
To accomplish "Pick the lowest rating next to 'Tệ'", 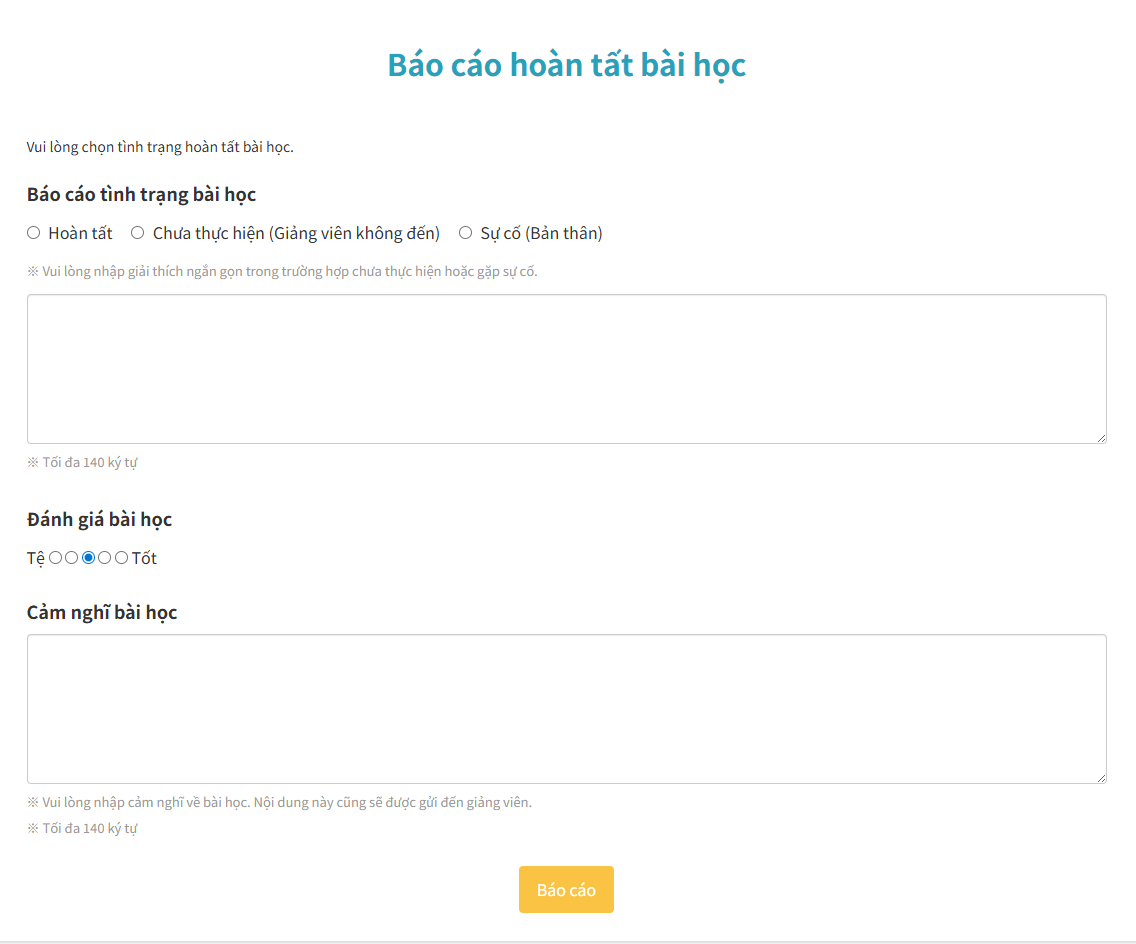I will (x=55, y=558).
